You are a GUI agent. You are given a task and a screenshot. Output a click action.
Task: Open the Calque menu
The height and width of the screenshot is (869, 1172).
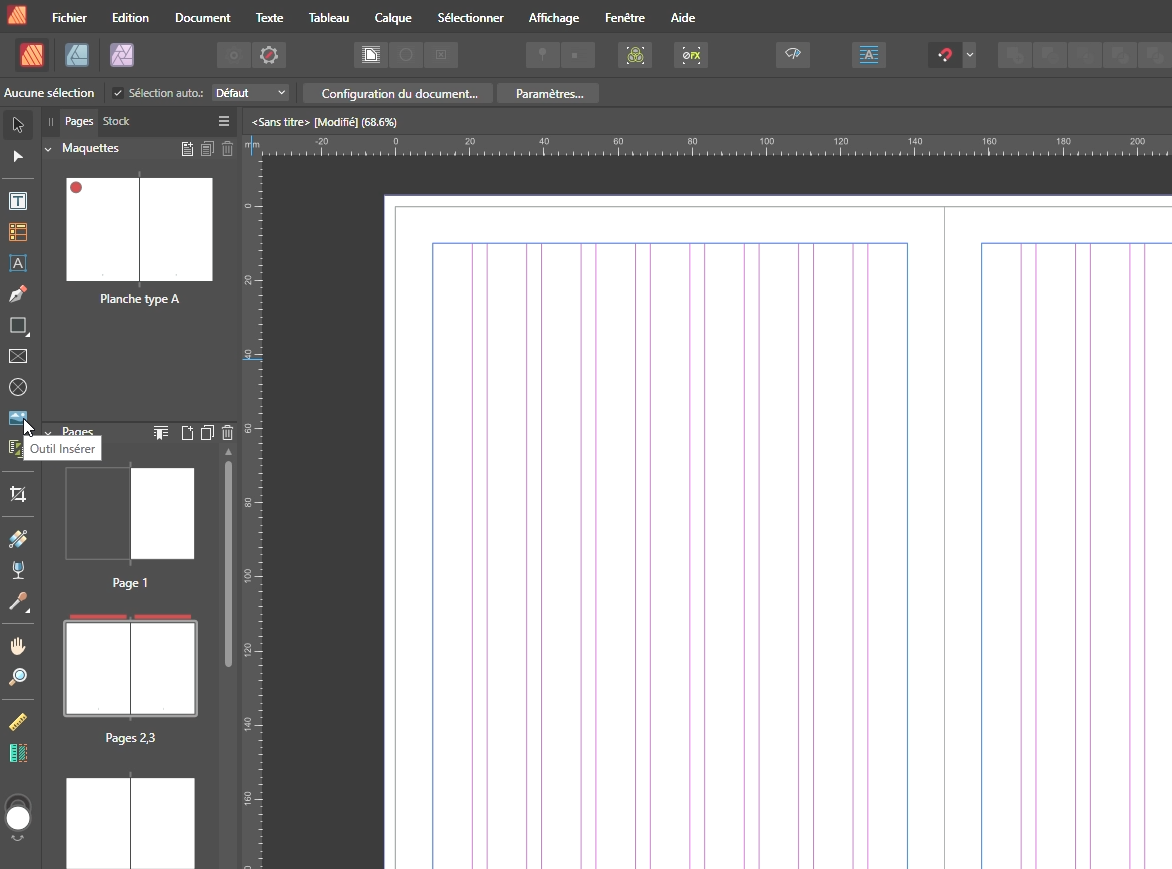coord(393,18)
